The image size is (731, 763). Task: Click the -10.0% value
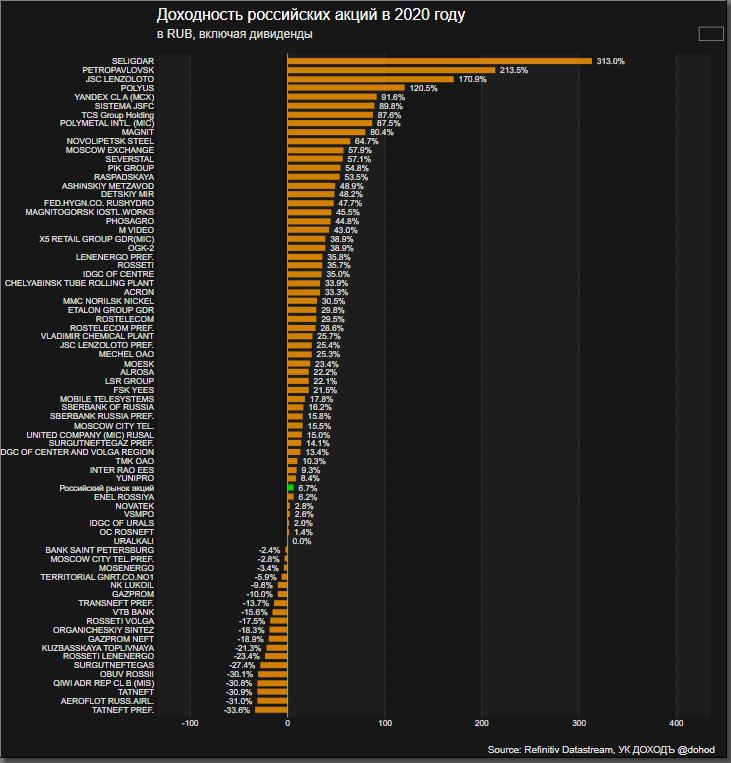tap(259, 594)
